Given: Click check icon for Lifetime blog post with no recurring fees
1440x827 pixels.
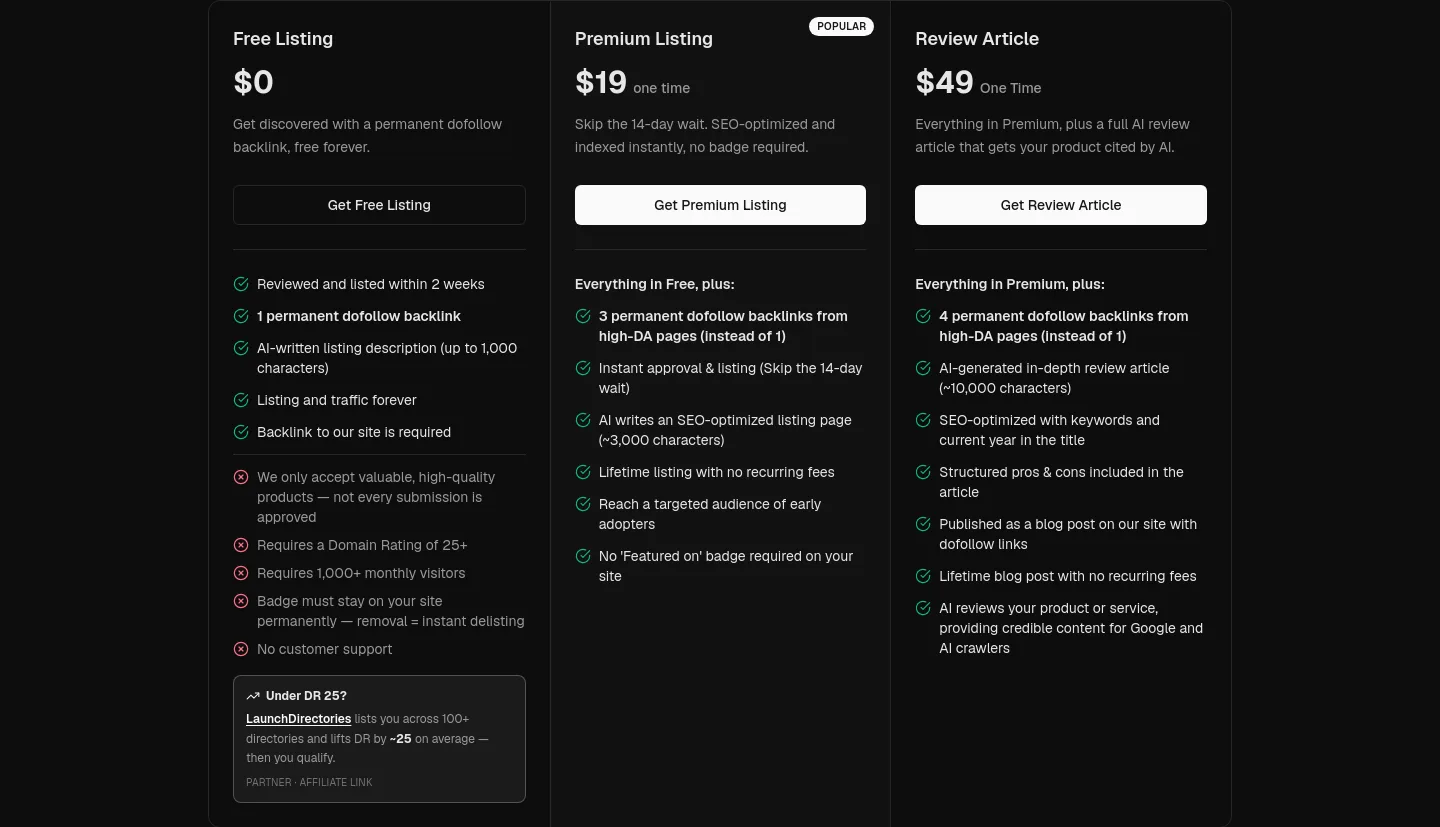Looking at the screenshot, I should (x=923, y=576).
